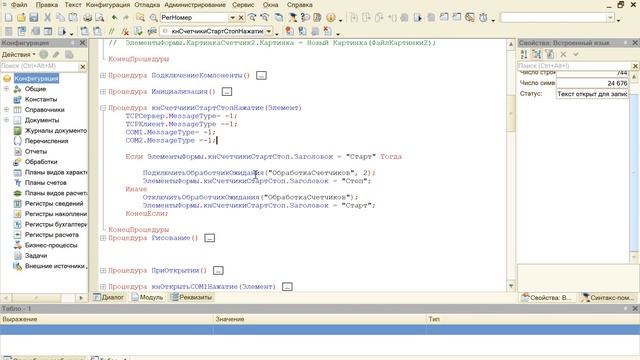Click the Paste clipboard icon
The height and width of the screenshot is (360, 640).
pyautogui.click(x=73, y=18)
